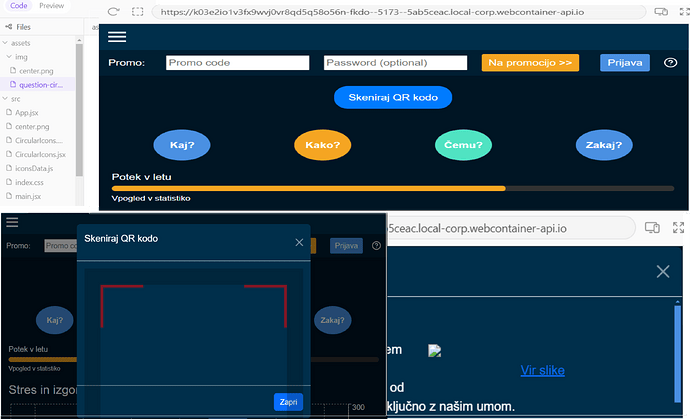Image resolution: width=690 pixels, height=419 pixels.
Task: Reload the preview with the refresh icon
Action: coord(114,12)
